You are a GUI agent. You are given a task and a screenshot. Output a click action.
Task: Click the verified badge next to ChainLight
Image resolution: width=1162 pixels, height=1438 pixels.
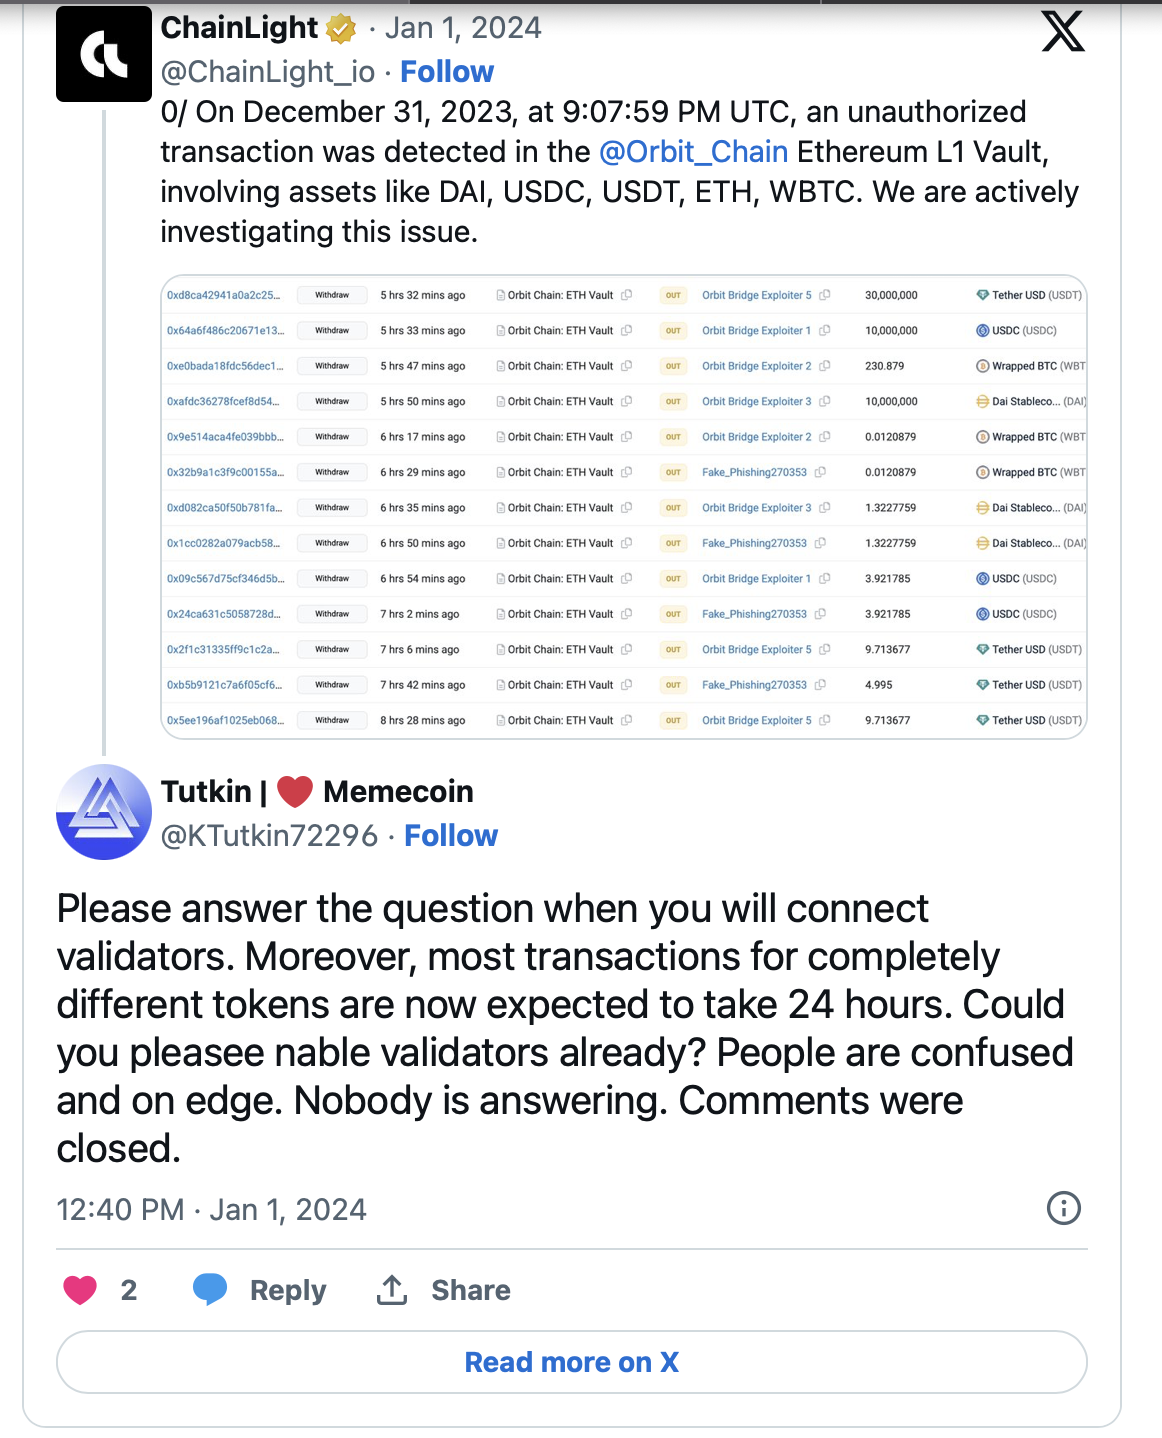(339, 27)
